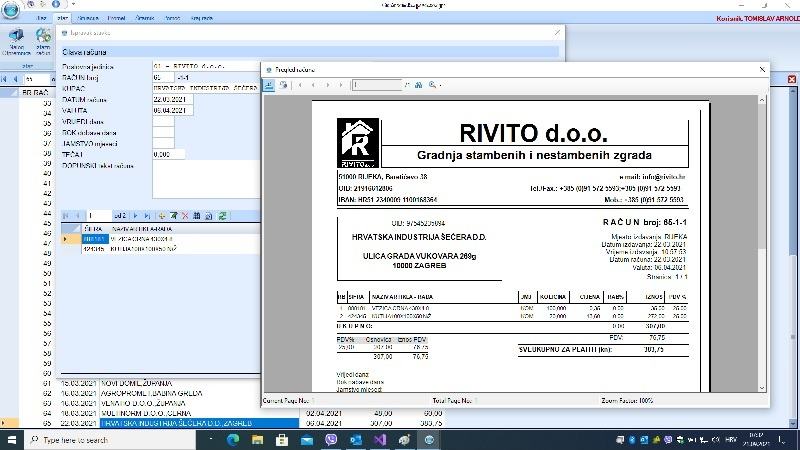
Task: Click first-record arrow in main list navigator
Action: (x=4, y=79)
